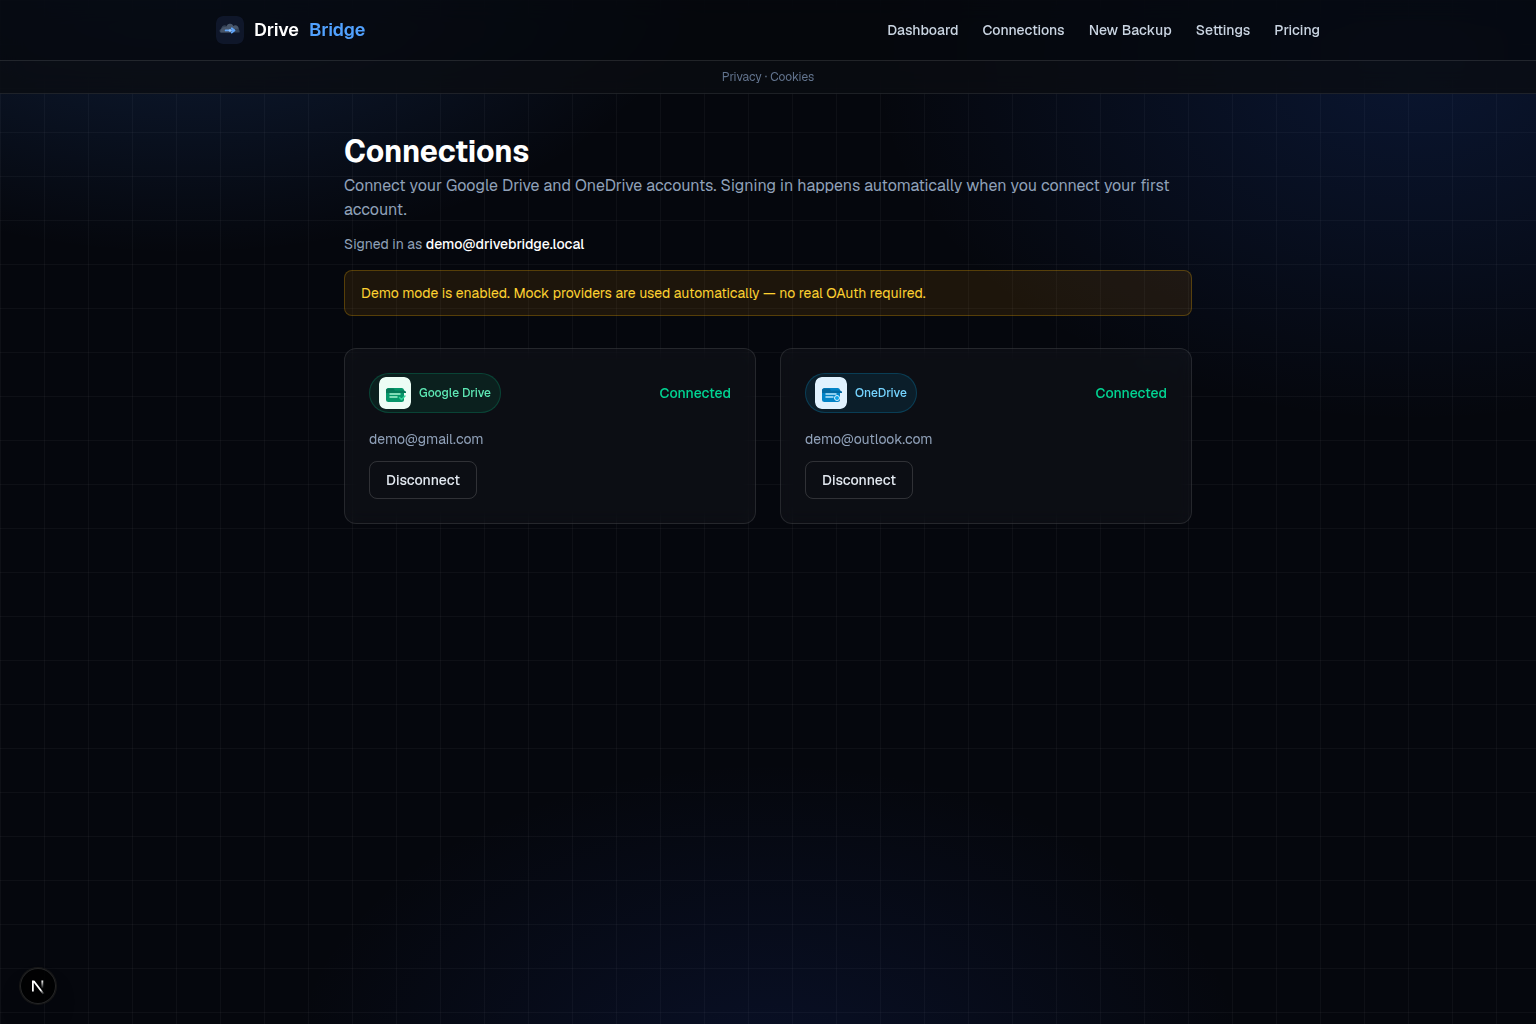Disconnect the OneDrive account
Viewport: 1536px width, 1024px height.
tap(859, 480)
